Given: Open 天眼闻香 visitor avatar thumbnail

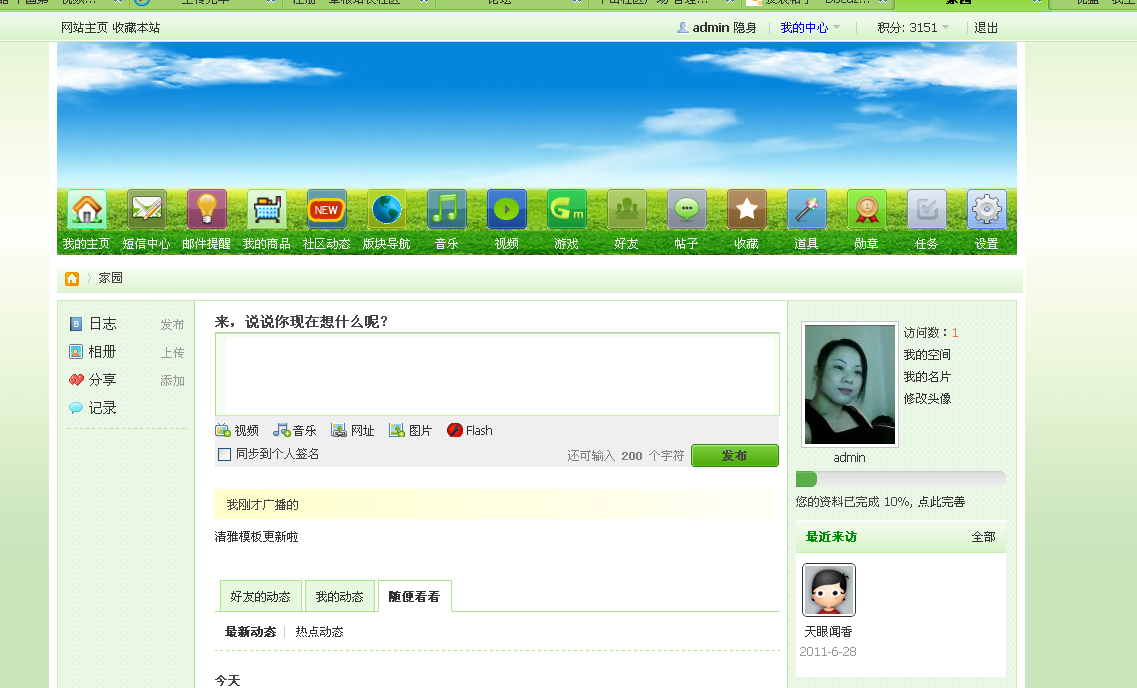Looking at the screenshot, I should 828,590.
